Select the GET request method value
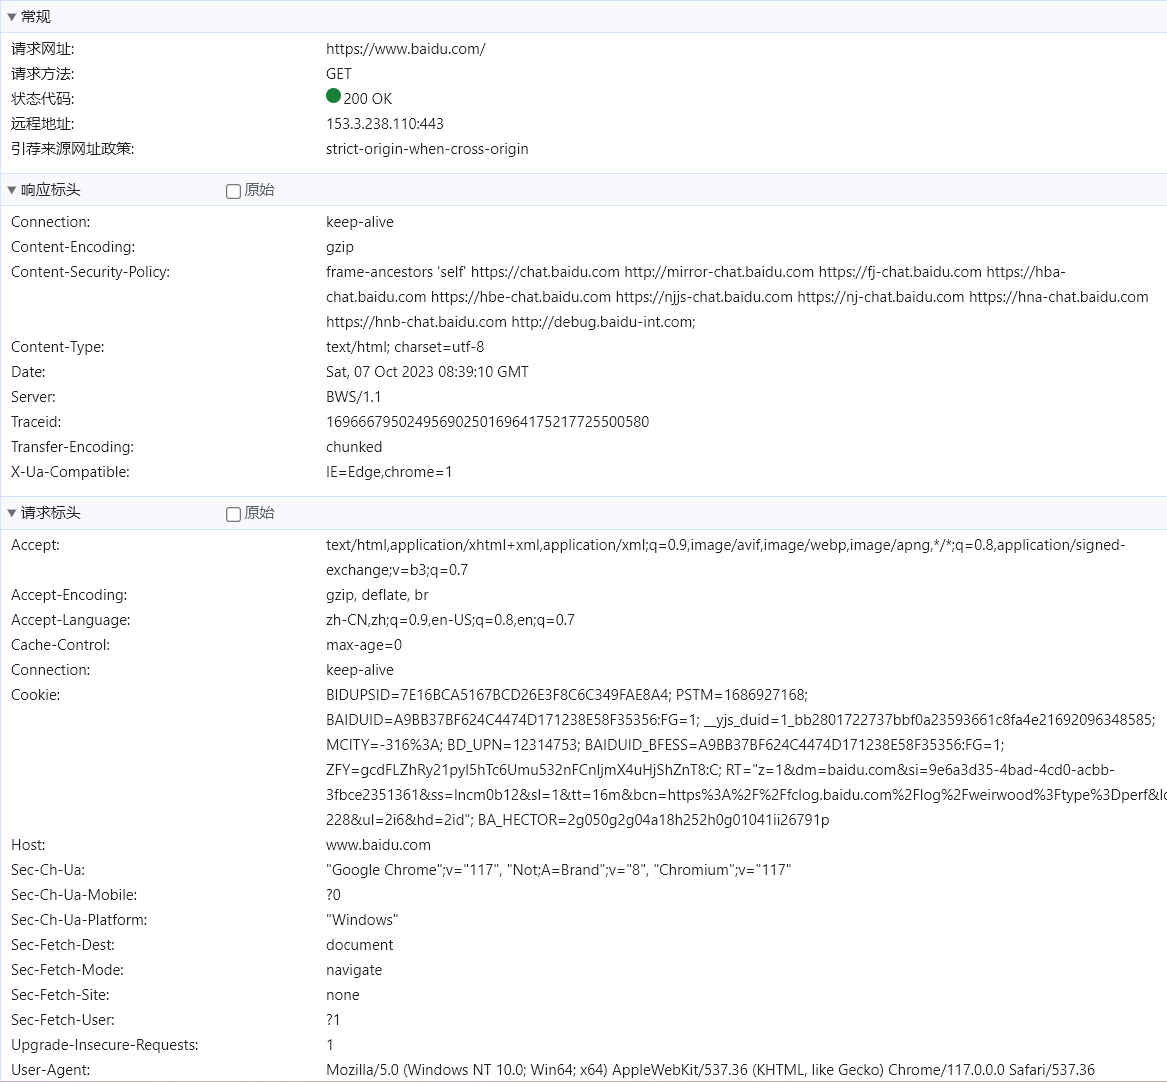This screenshot has width=1167, height=1082. (339, 74)
